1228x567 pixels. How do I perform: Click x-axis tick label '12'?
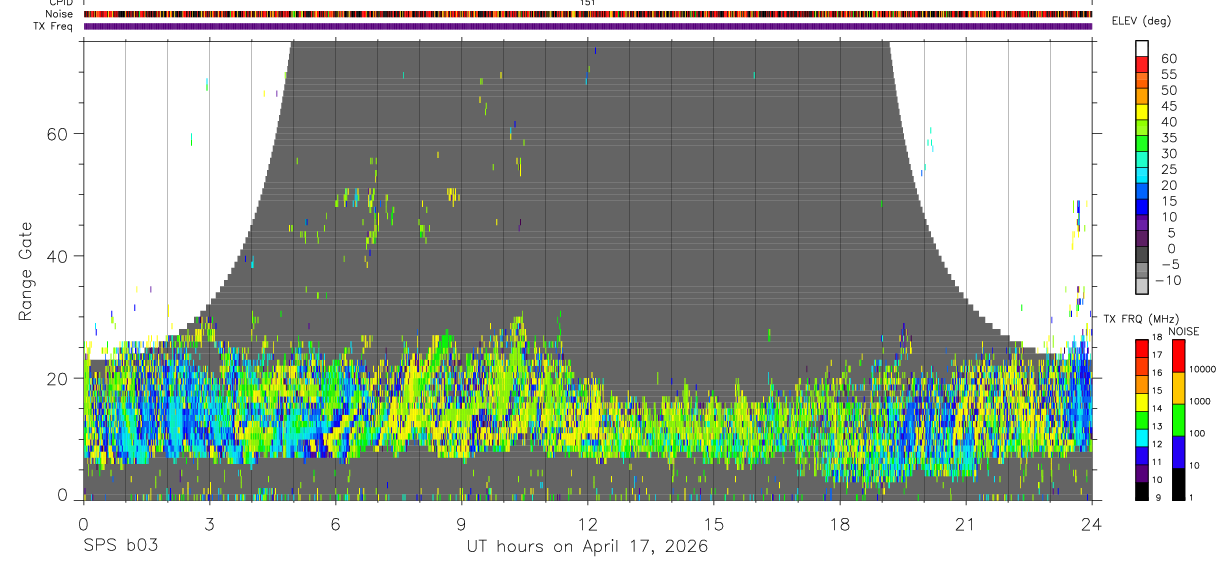587,523
